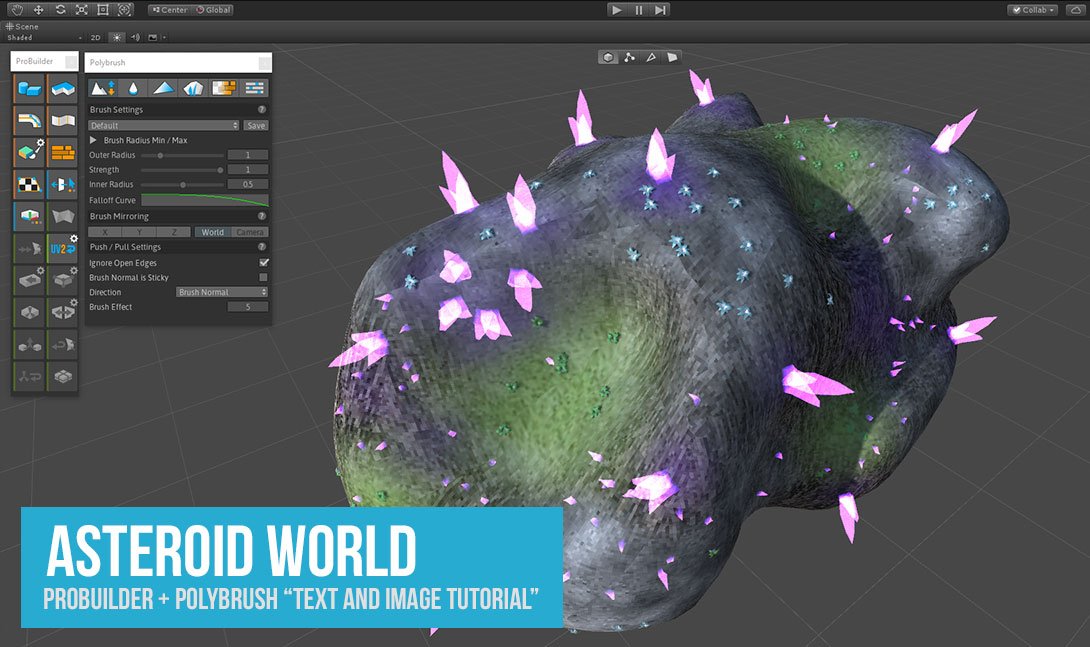
Task: Switch to ProBuilder Vertex selection mode
Action: click(x=629, y=57)
